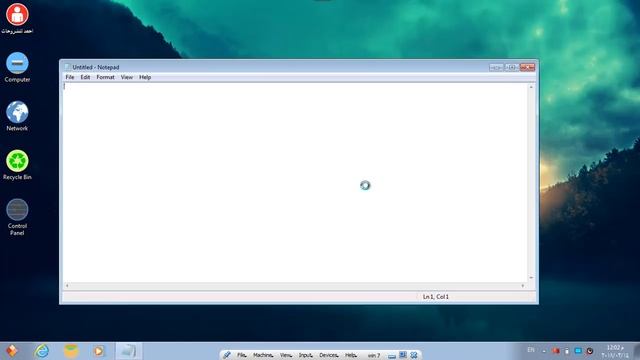The image size is (640, 360).
Task: Click the mini toolbar exit fullscreen icon
Action: (x=403, y=355)
